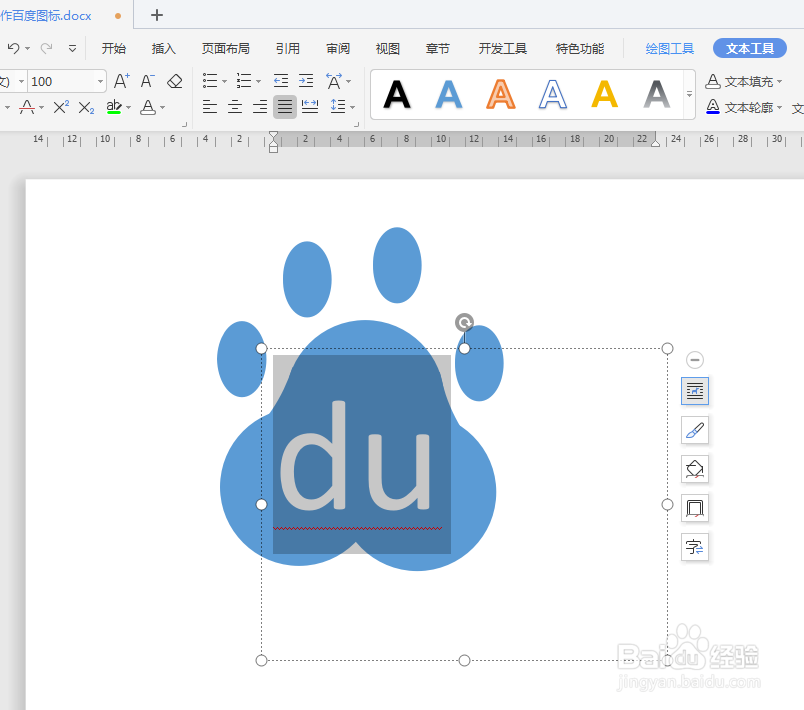Increase font size with A+ icon
Screen dimensions: 804x710
(x=122, y=81)
